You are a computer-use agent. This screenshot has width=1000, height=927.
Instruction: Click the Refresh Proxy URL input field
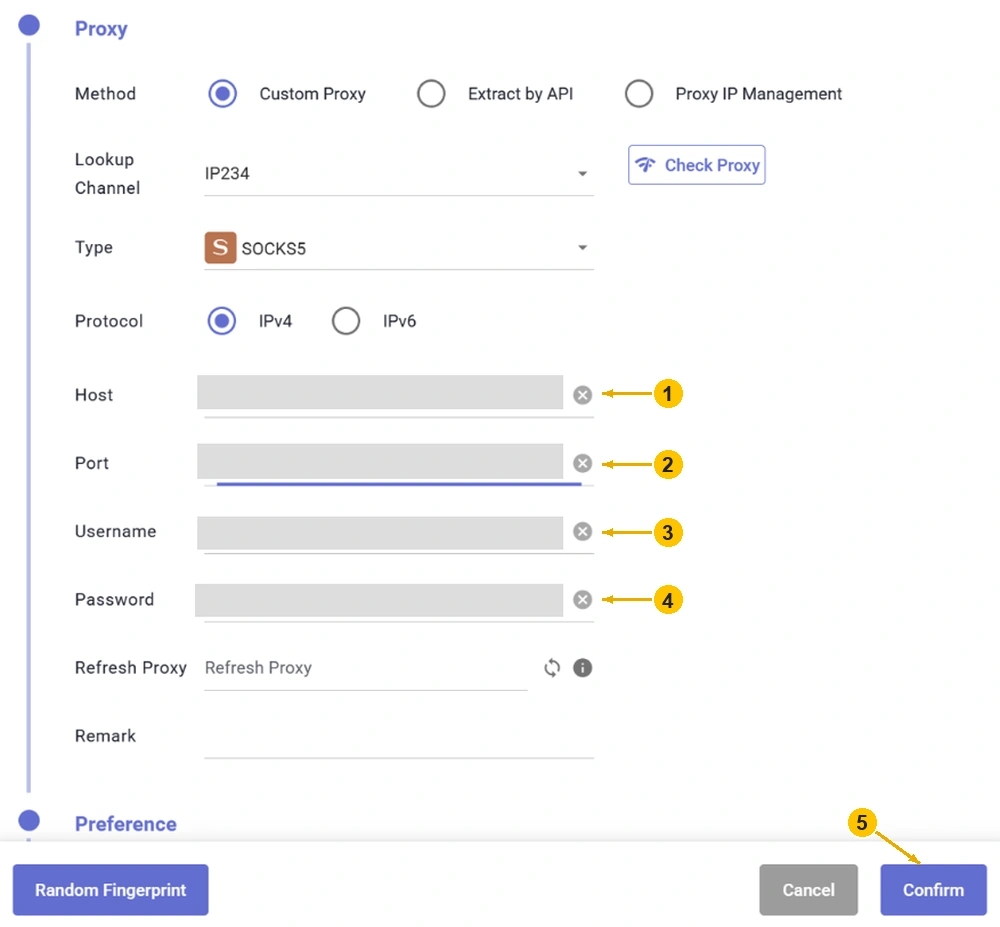[x=365, y=668]
